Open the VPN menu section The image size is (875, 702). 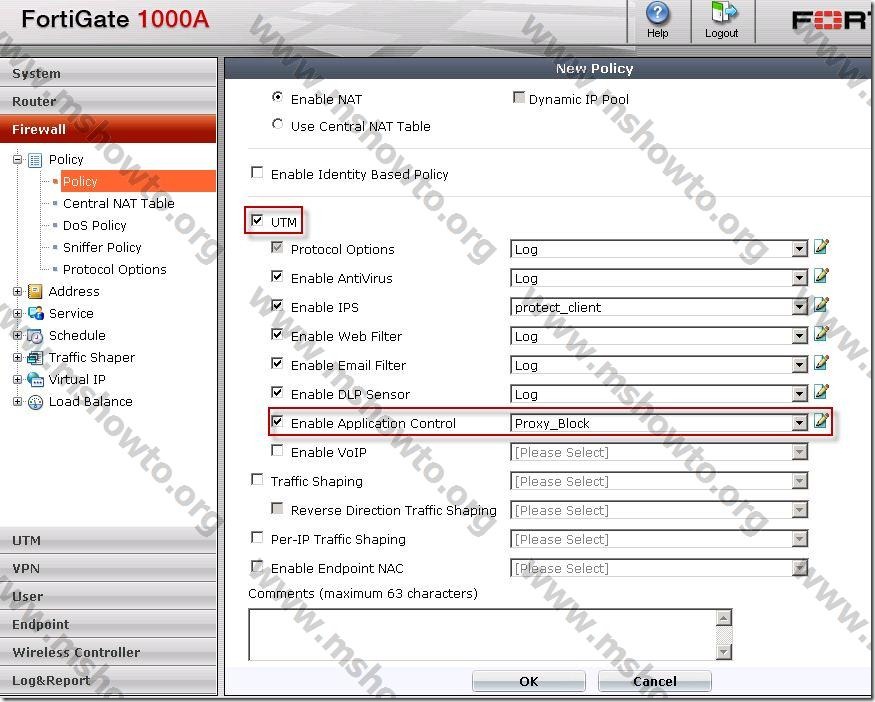(108, 568)
